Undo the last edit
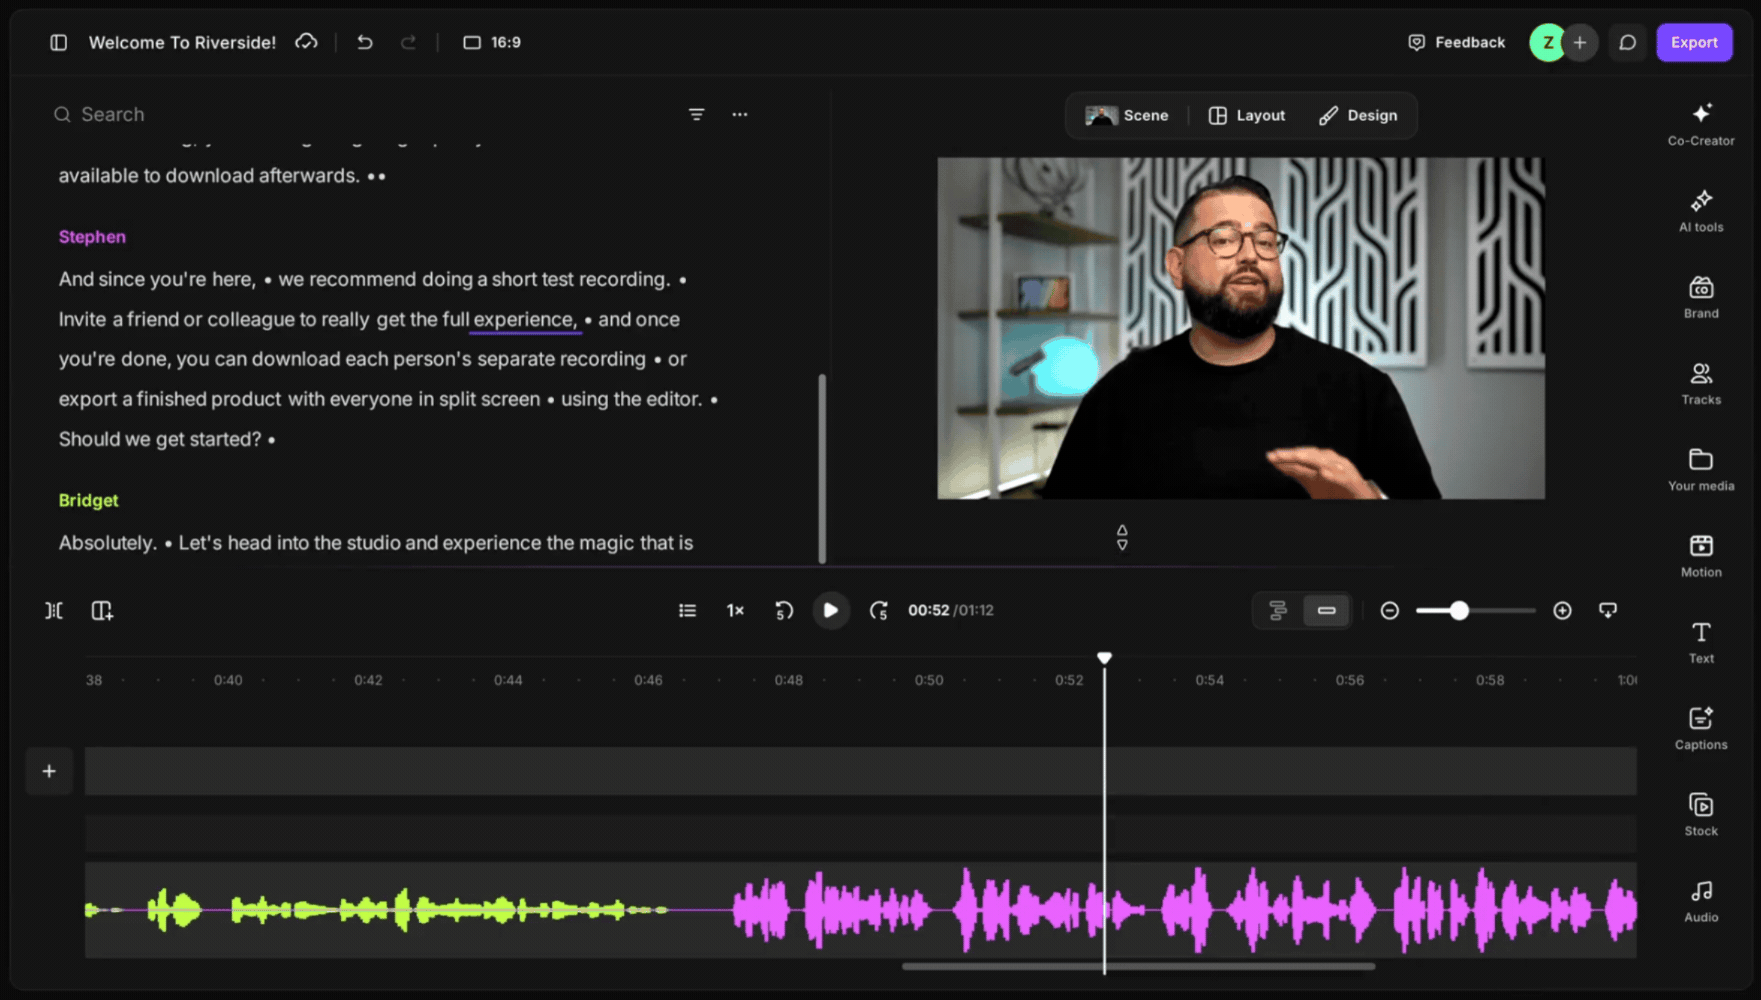Image resolution: width=1761 pixels, height=1000 pixels. coord(365,42)
